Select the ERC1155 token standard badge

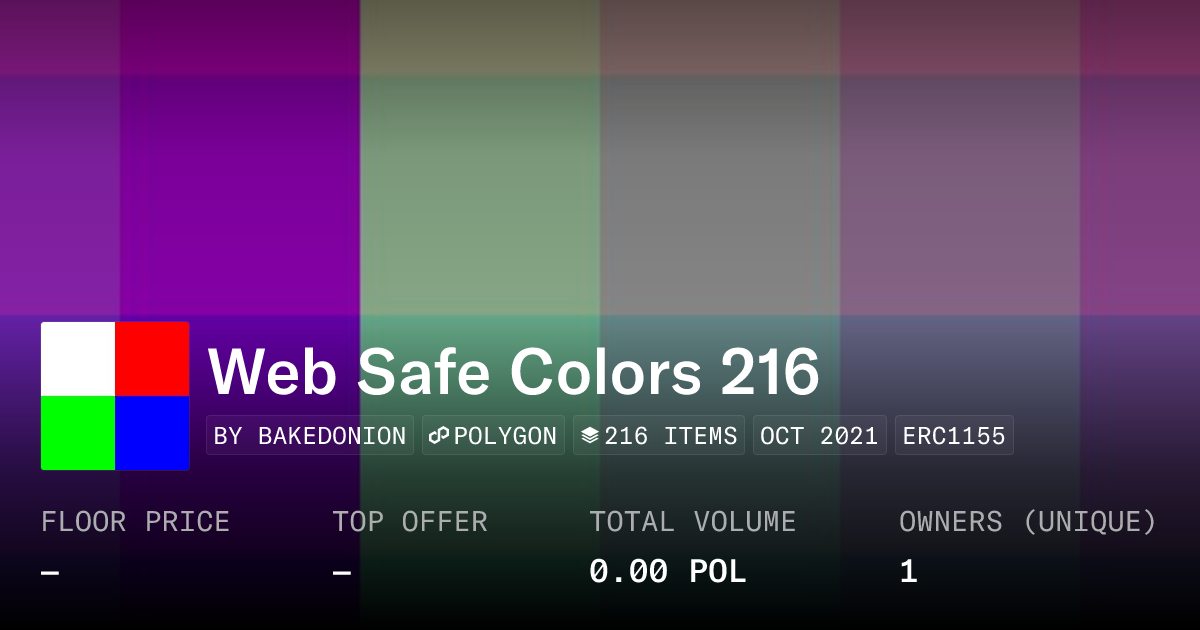coord(954,436)
